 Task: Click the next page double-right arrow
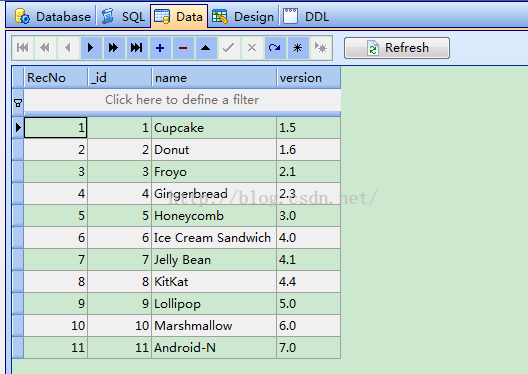pyautogui.click(x=114, y=48)
